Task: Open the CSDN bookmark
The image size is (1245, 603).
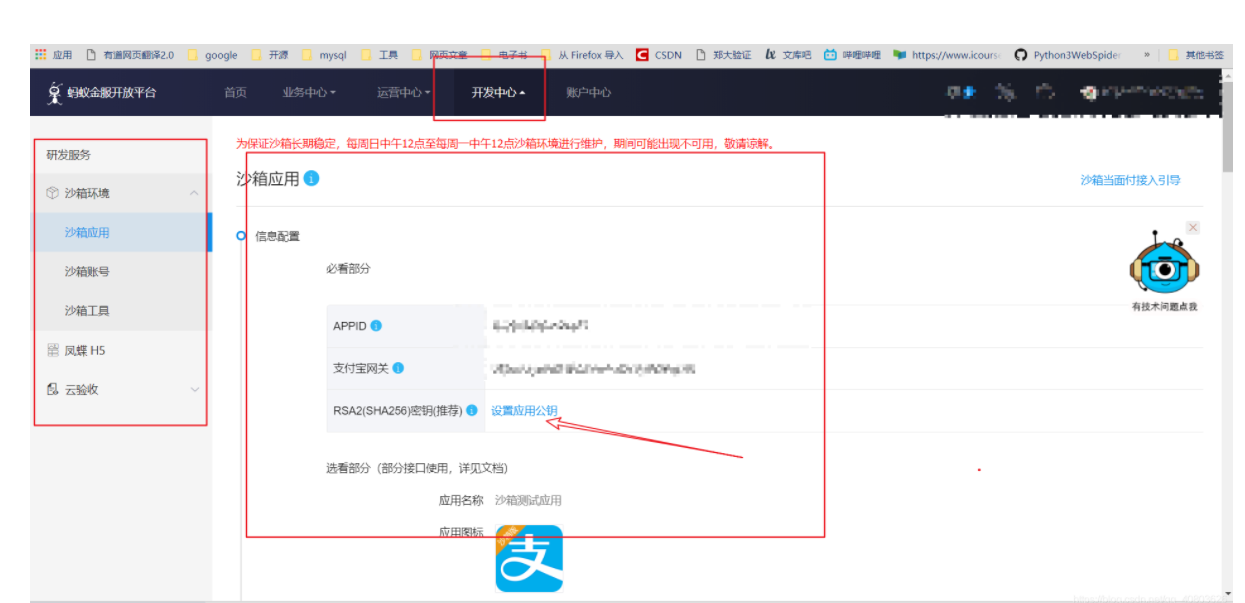Action: pos(659,55)
